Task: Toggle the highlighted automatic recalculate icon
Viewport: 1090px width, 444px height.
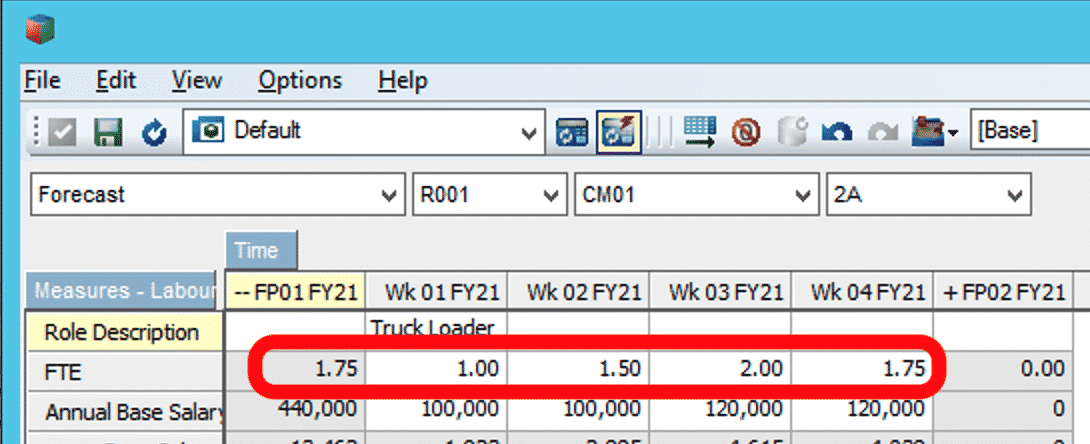Action: 618,131
